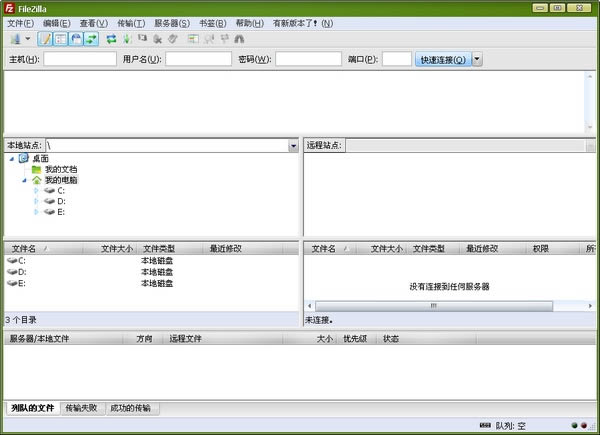This screenshot has height=435, width=600.
Task: Click the process queue toolbar icon
Action: (127, 39)
